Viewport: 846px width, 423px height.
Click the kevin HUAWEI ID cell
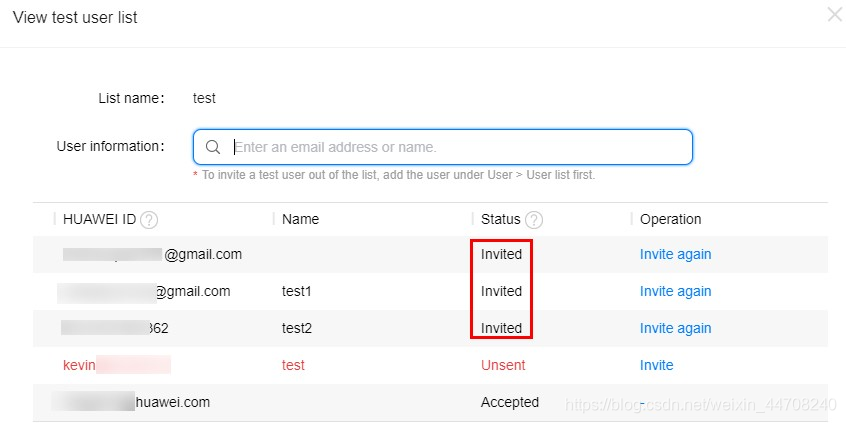point(117,365)
